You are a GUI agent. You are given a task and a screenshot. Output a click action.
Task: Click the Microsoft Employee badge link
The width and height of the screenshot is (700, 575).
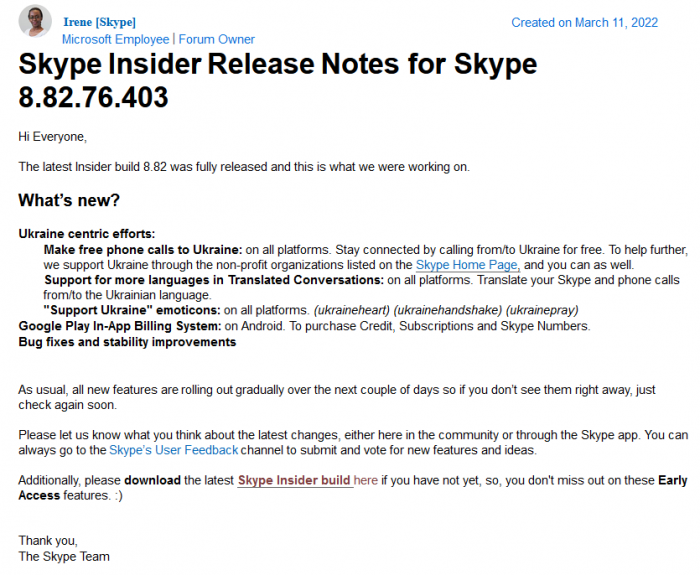pos(116,39)
